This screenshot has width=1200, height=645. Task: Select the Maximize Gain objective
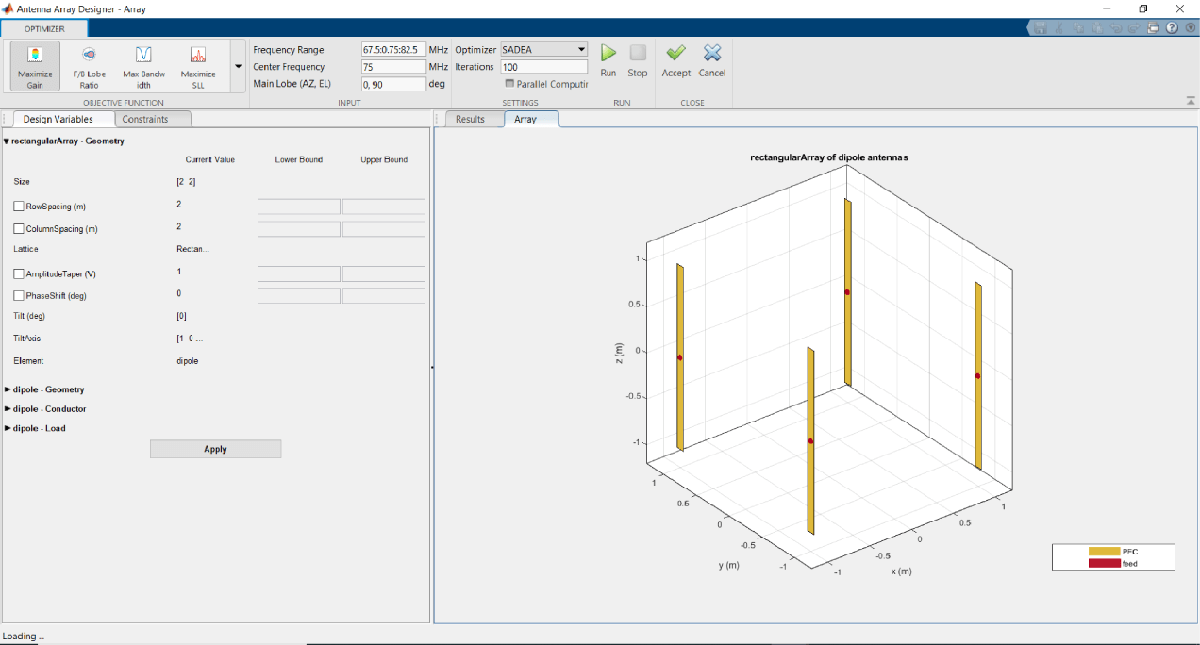[33, 65]
